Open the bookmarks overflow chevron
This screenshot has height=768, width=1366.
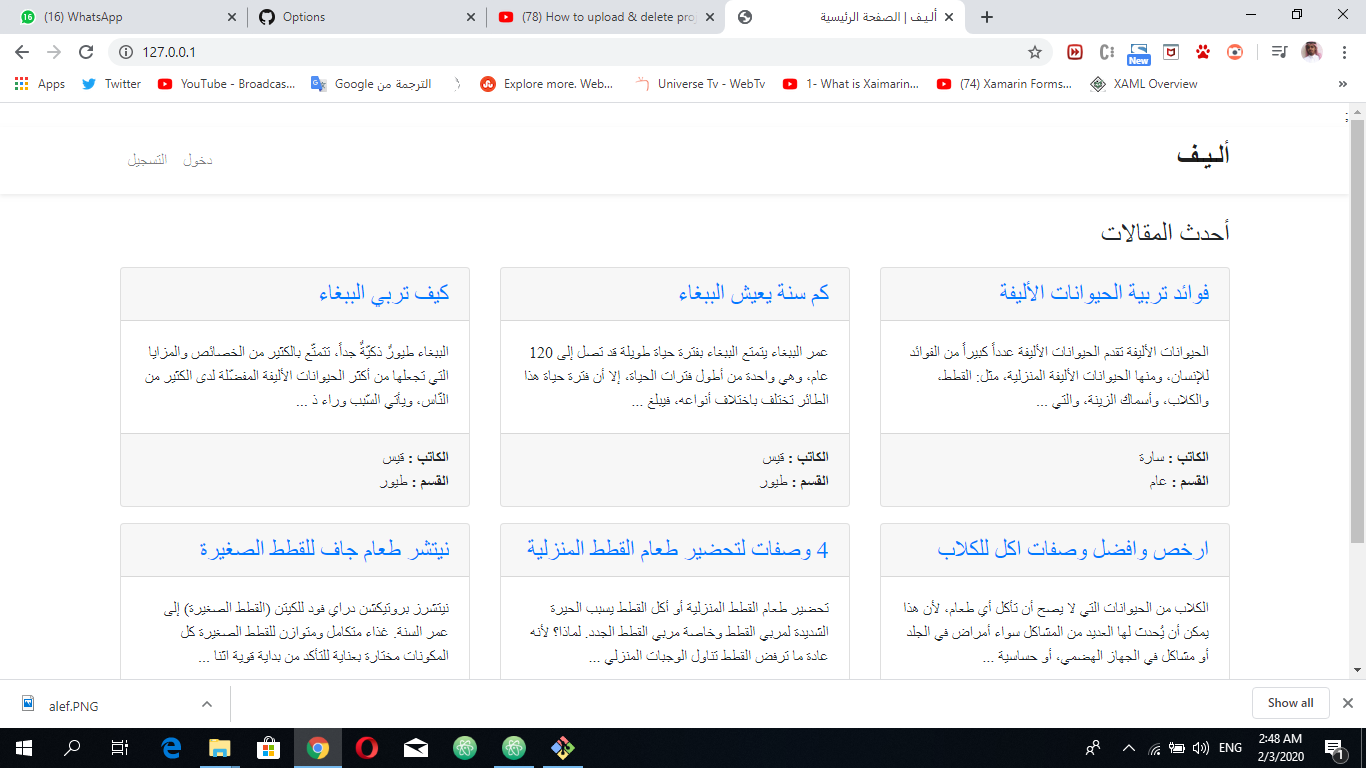click(1344, 84)
